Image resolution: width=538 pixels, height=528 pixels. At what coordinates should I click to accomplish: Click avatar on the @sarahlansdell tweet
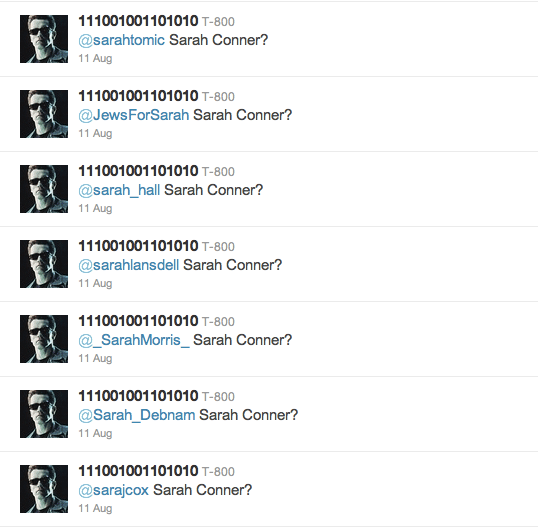[44, 264]
